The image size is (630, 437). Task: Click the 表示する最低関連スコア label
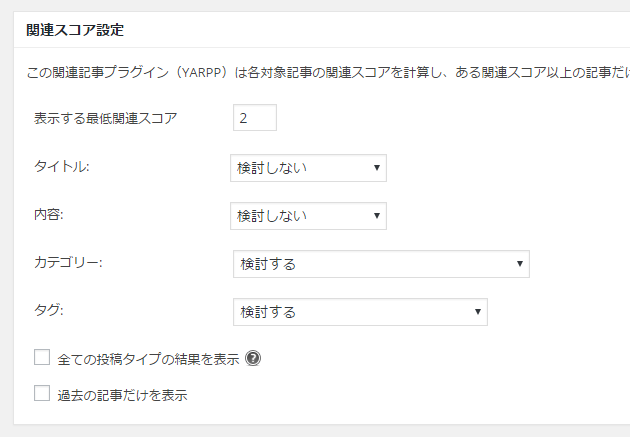click(x=105, y=119)
